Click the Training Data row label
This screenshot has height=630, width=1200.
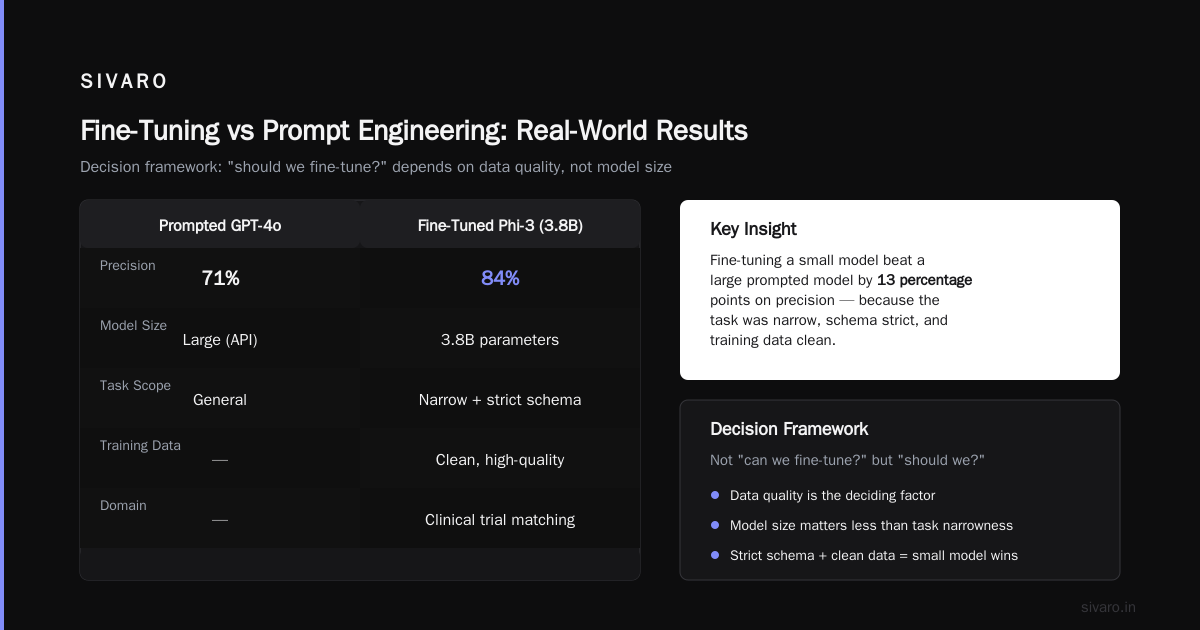[x=140, y=446]
